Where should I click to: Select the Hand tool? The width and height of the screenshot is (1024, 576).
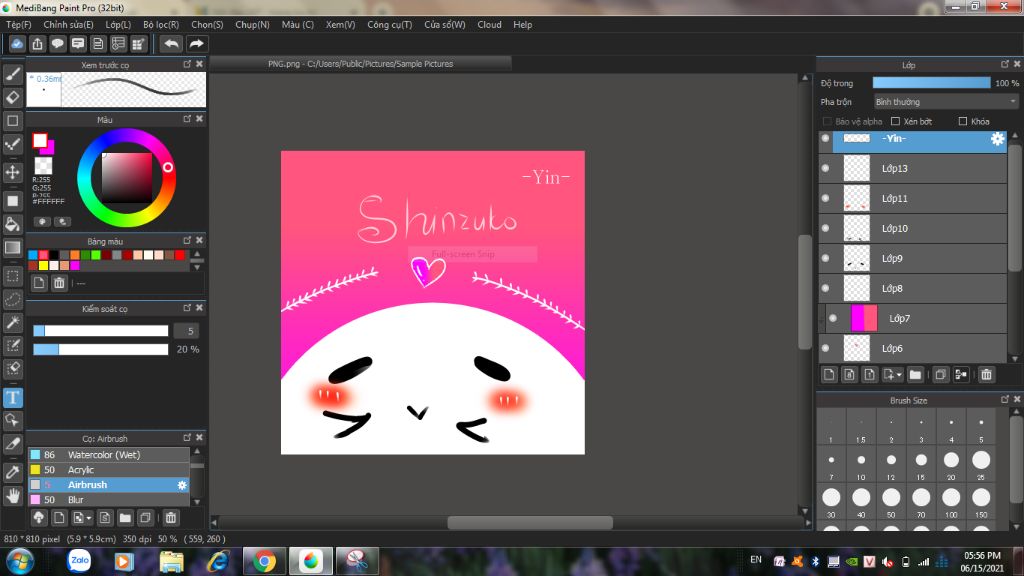point(12,496)
